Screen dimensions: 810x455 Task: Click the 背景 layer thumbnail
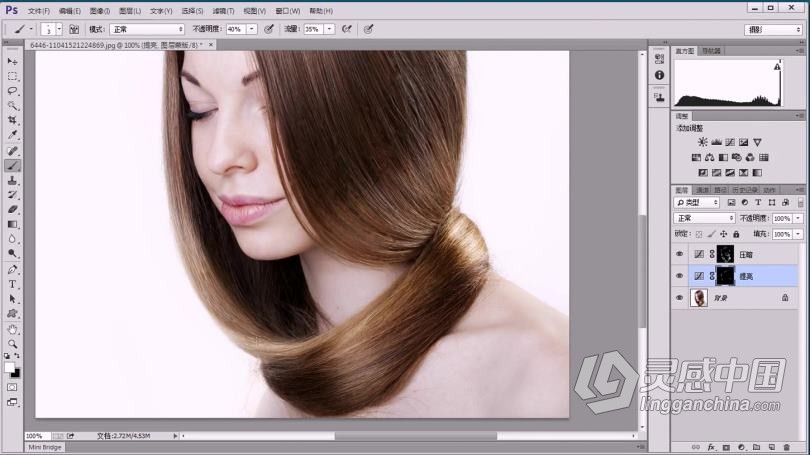tap(699, 298)
